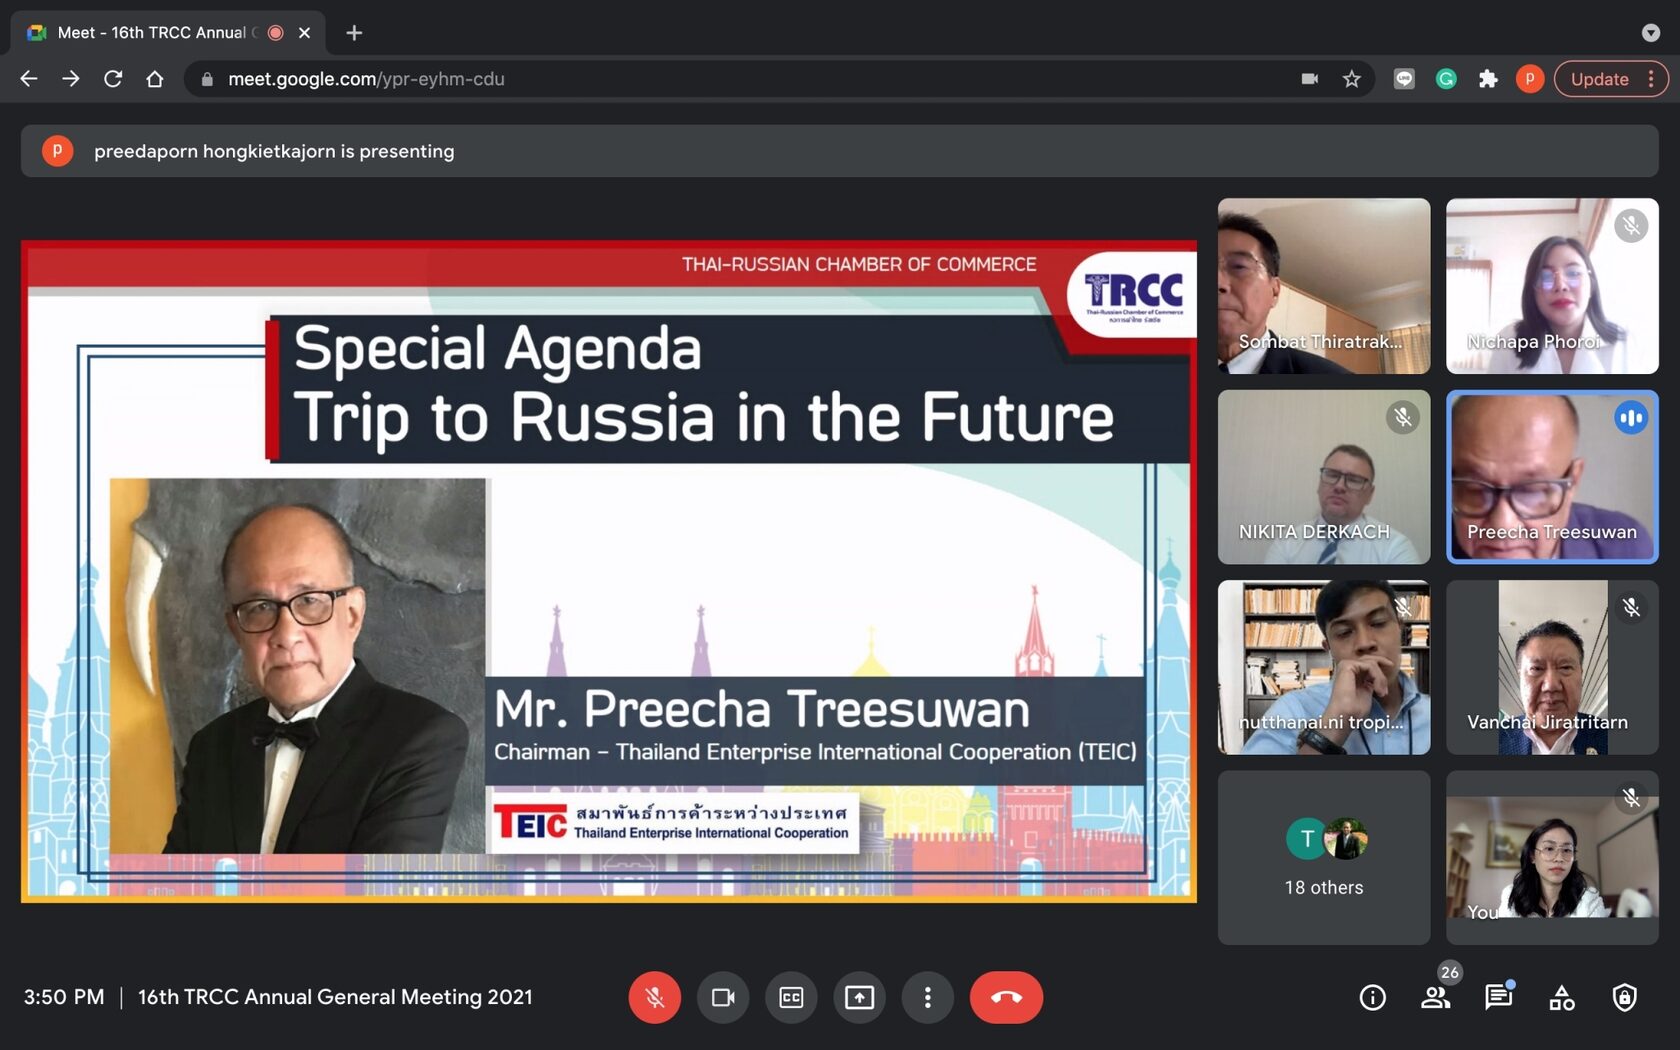
Task: Click the muted mic icon on your tile
Action: point(1631,797)
